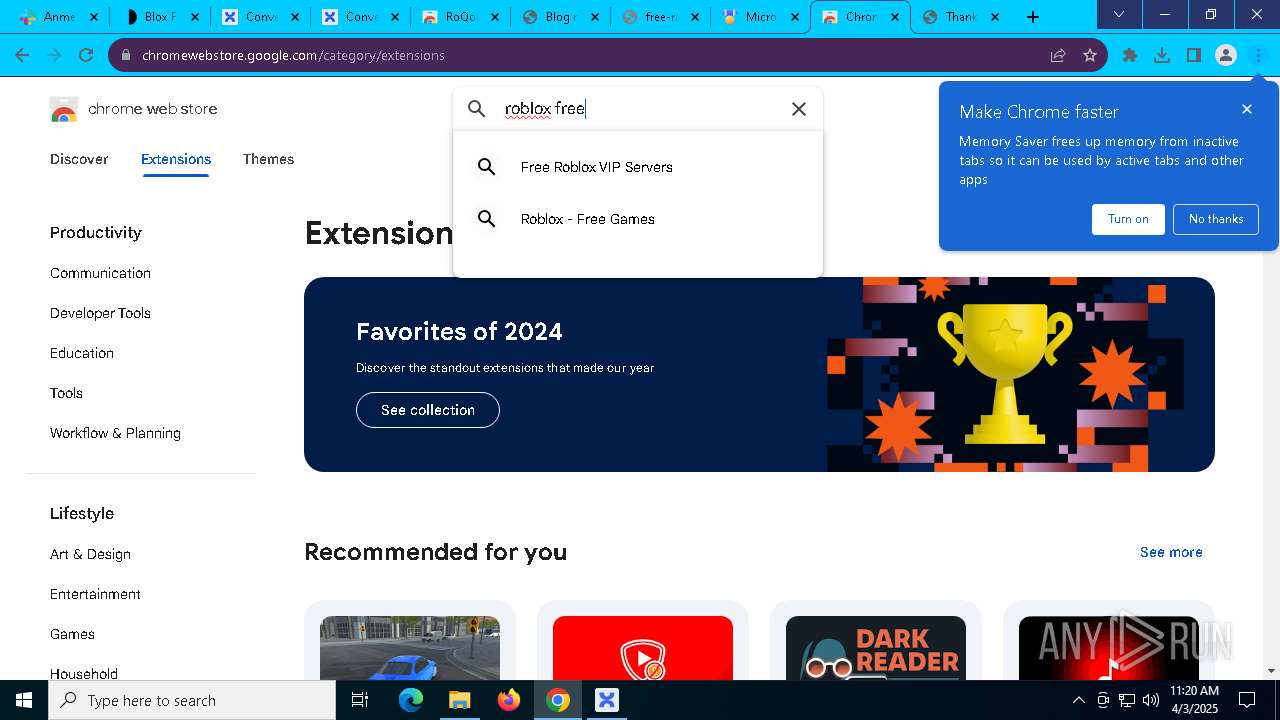Open the Windows Start menu

tap(24, 700)
